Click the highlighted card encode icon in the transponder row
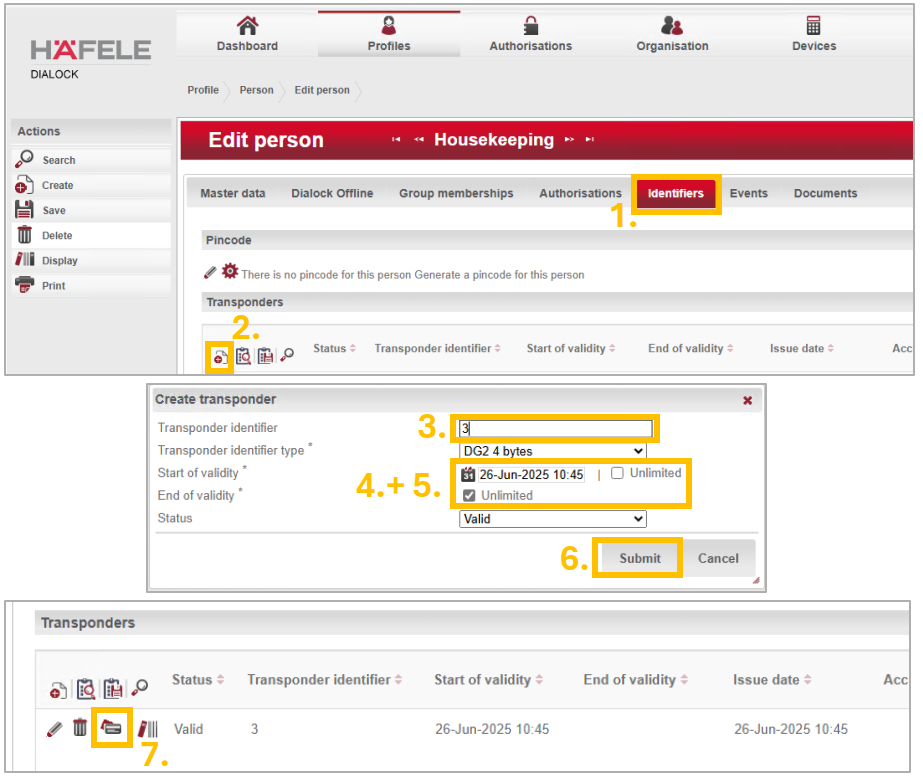The height and width of the screenshot is (776, 923). 112,728
